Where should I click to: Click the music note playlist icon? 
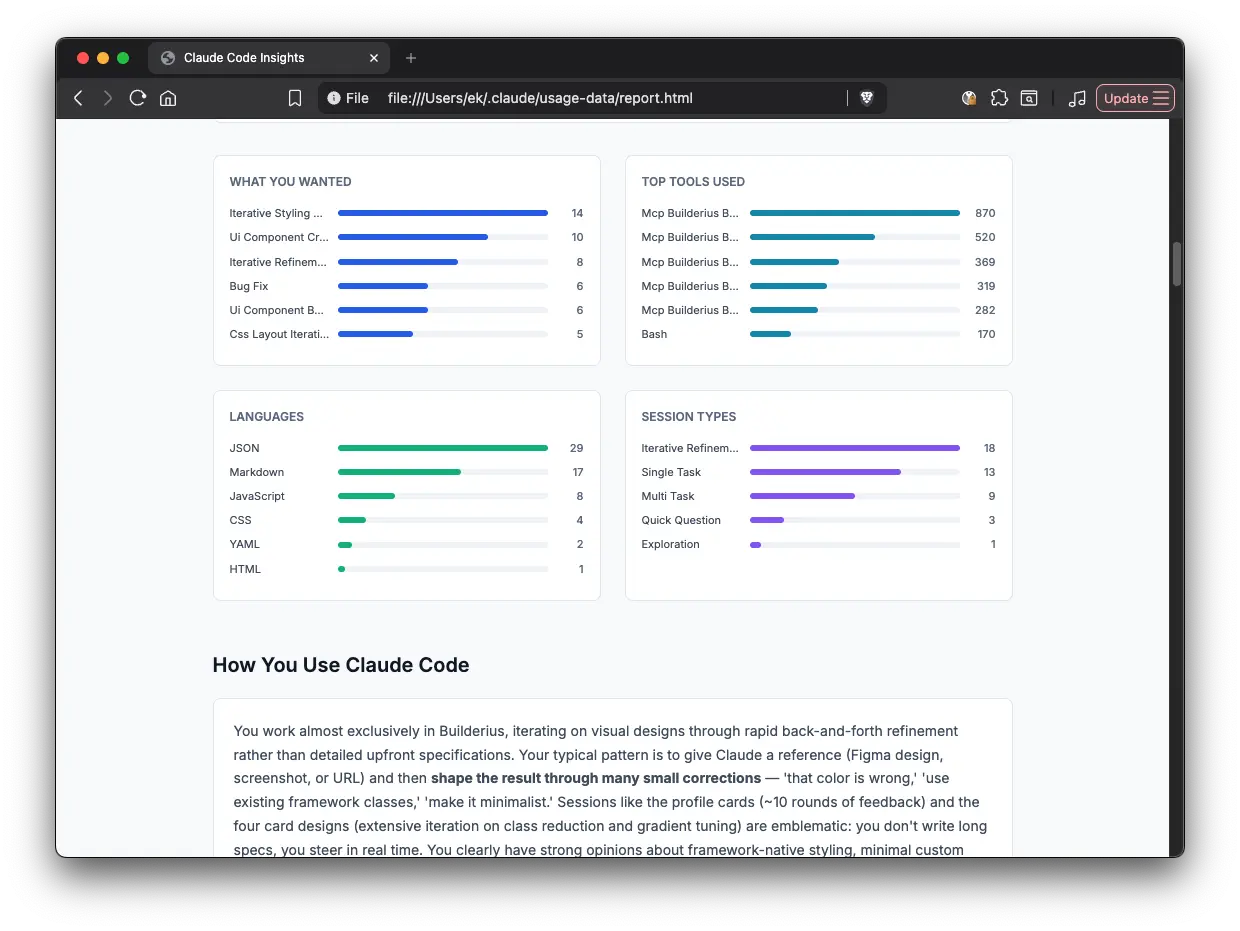pyautogui.click(x=1077, y=98)
